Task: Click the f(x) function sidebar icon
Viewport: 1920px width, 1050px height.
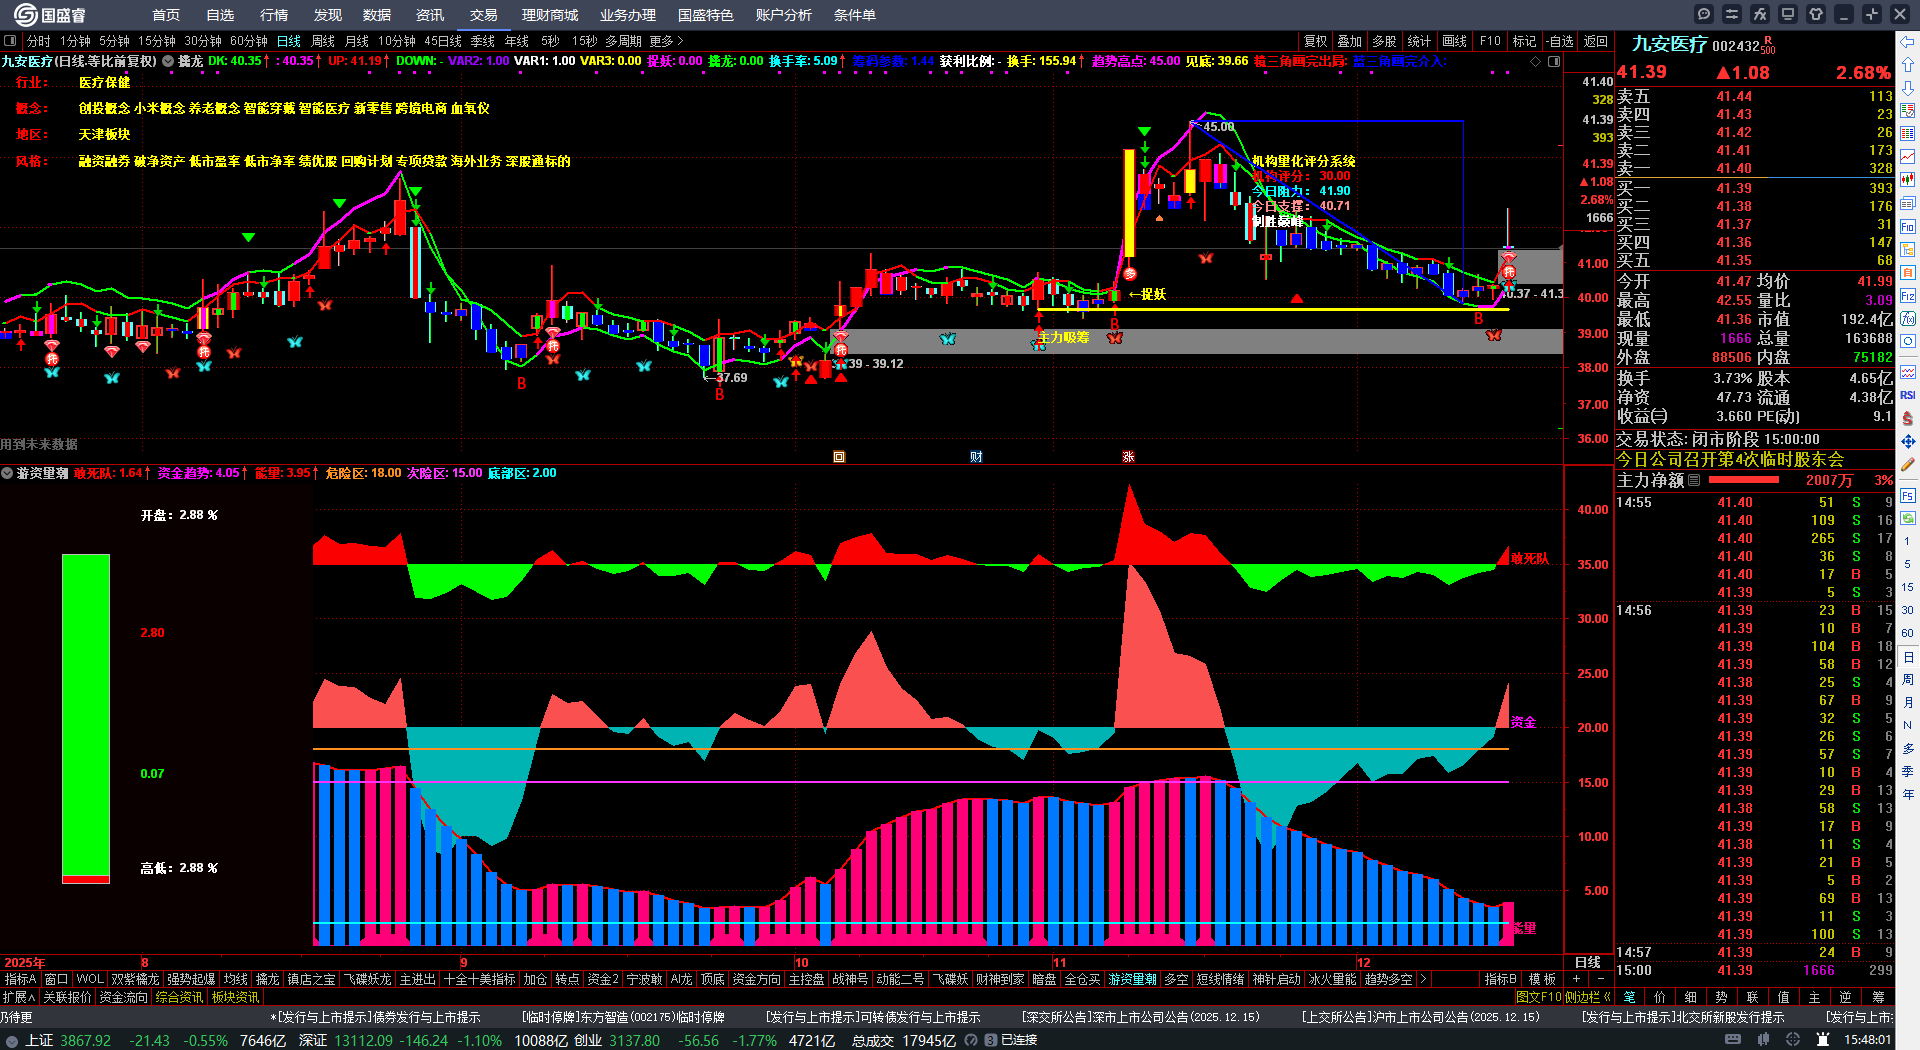Action: click(1908, 318)
